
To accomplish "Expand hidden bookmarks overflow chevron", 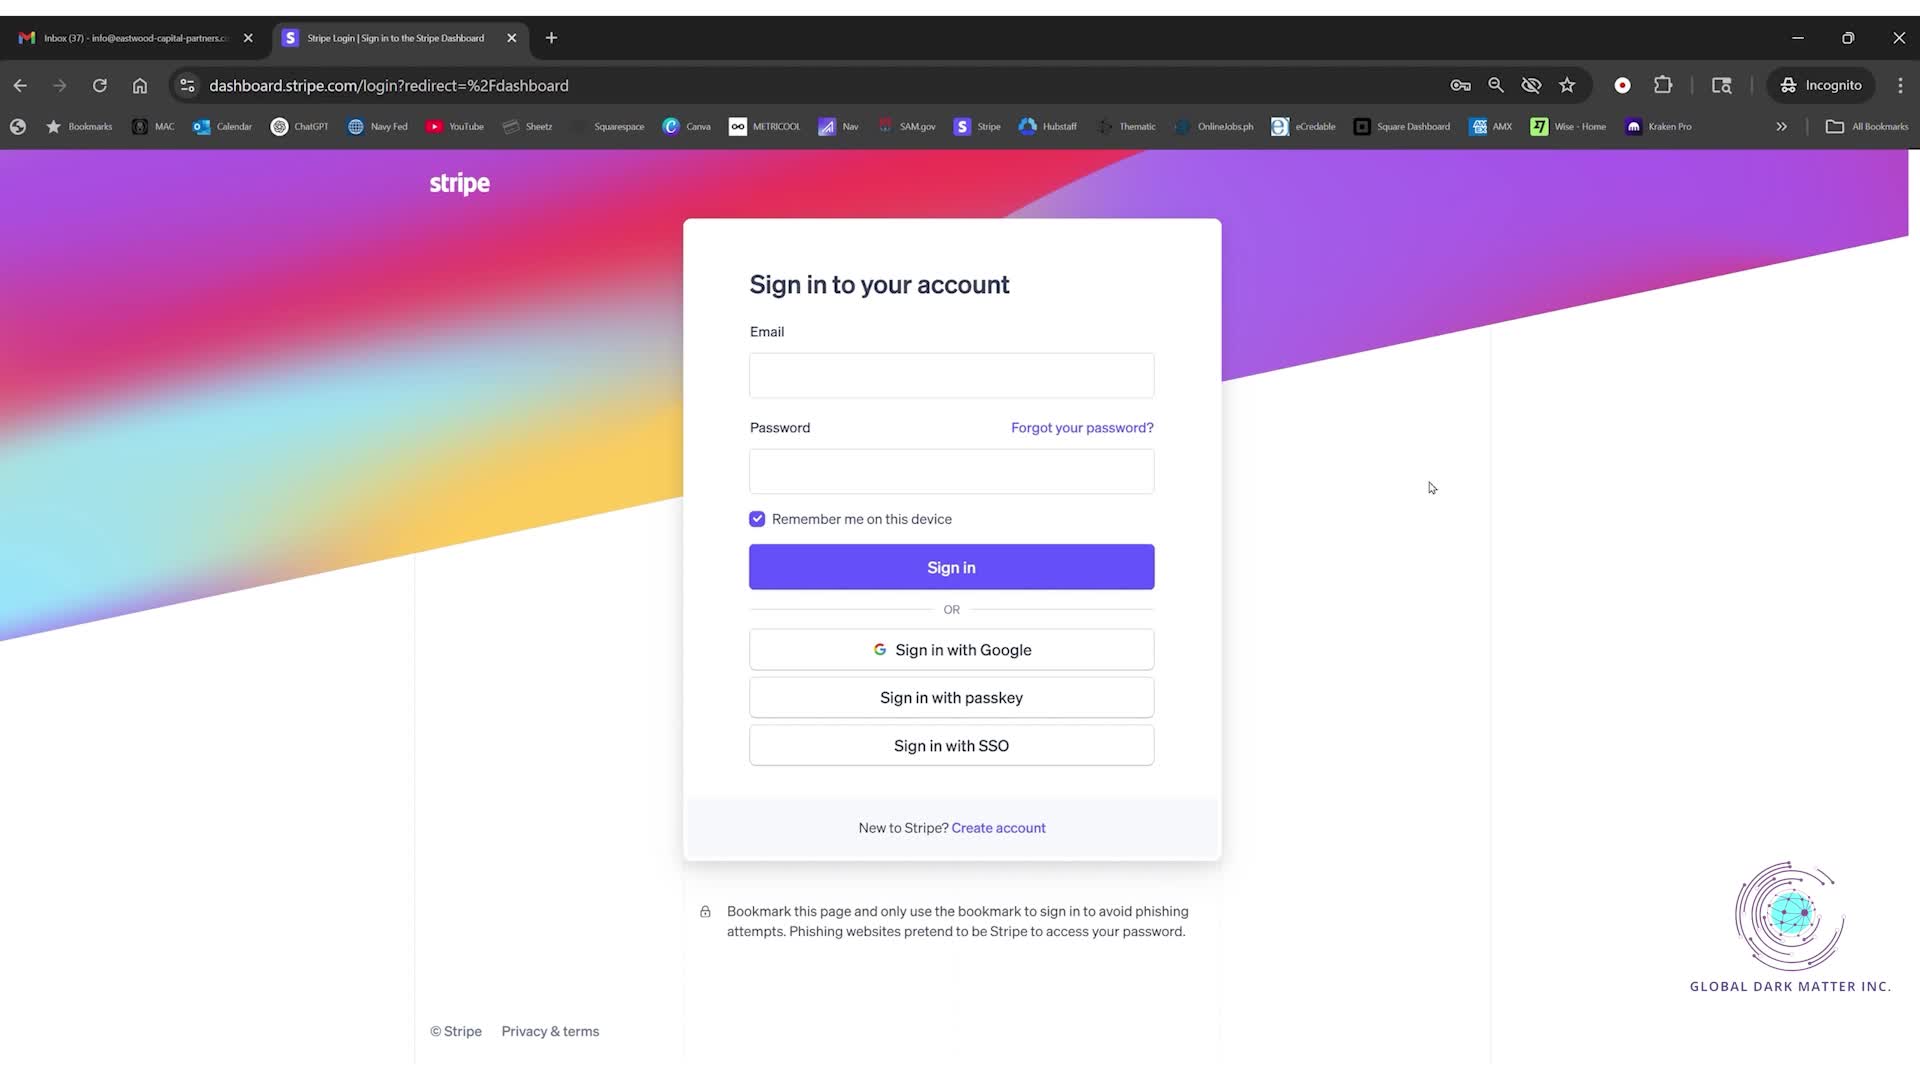I will click(x=1781, y=127).
